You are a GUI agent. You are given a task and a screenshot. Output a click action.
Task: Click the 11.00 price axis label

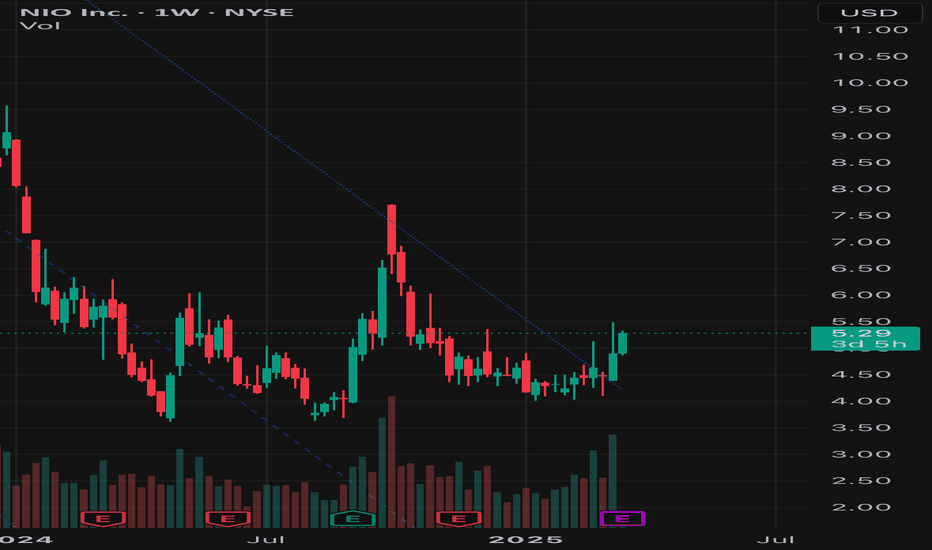pos(871,30)
